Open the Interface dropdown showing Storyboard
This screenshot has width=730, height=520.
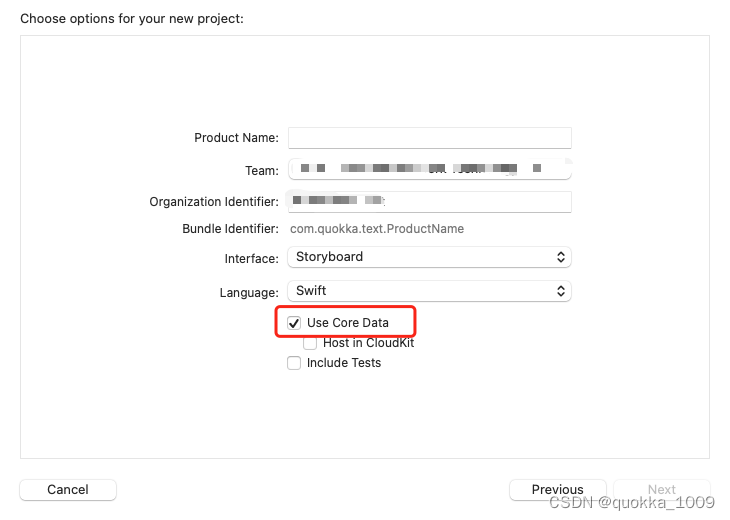(429, 257)
